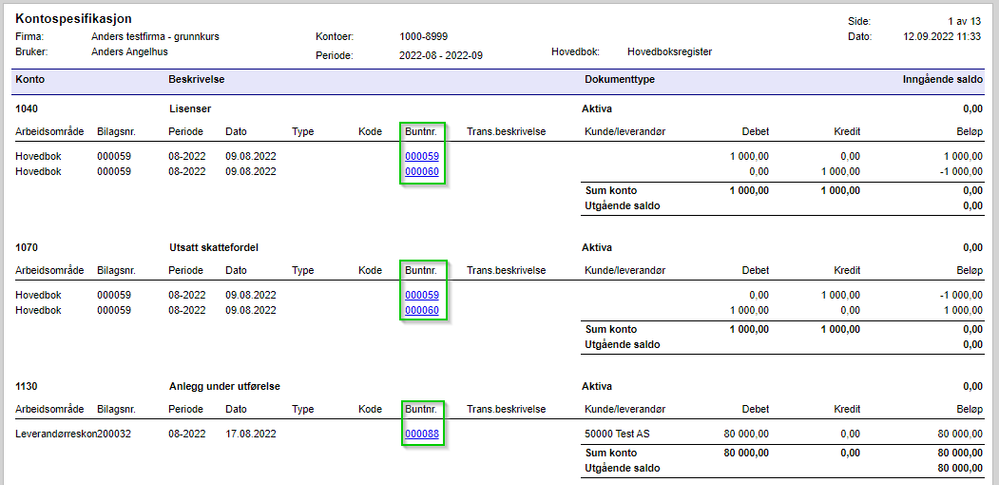Open batch link 000059 under account 1040 Lisenser

(x=422, y=156)
